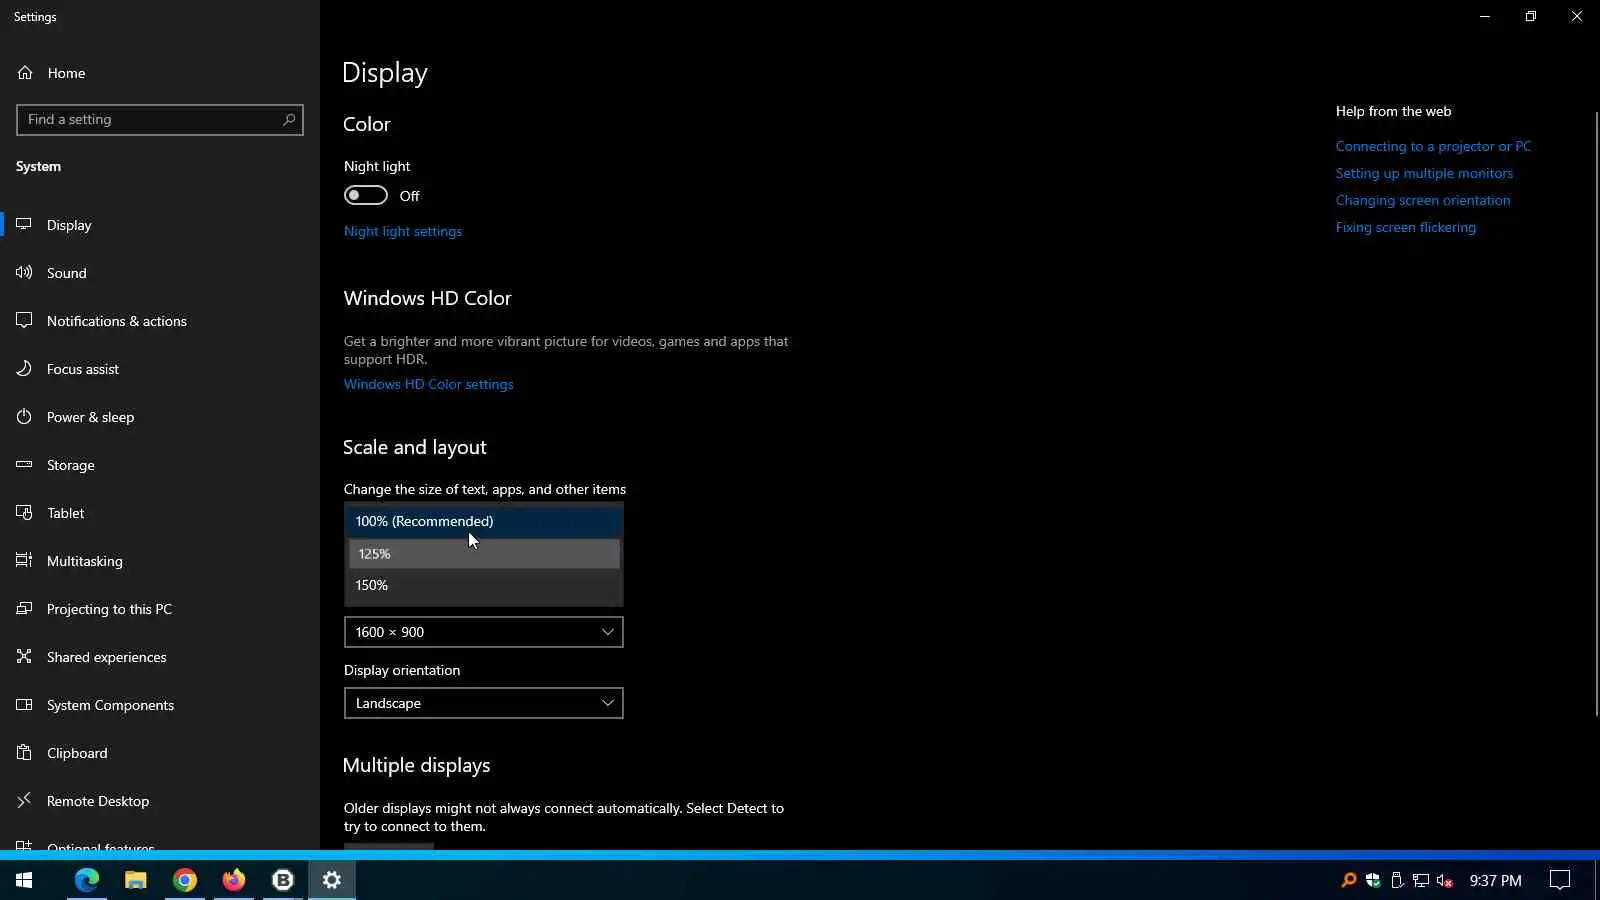Open the Windows Start menu
The width and height of the screenshot is (1600, 900).
click(x=24, y=880)
